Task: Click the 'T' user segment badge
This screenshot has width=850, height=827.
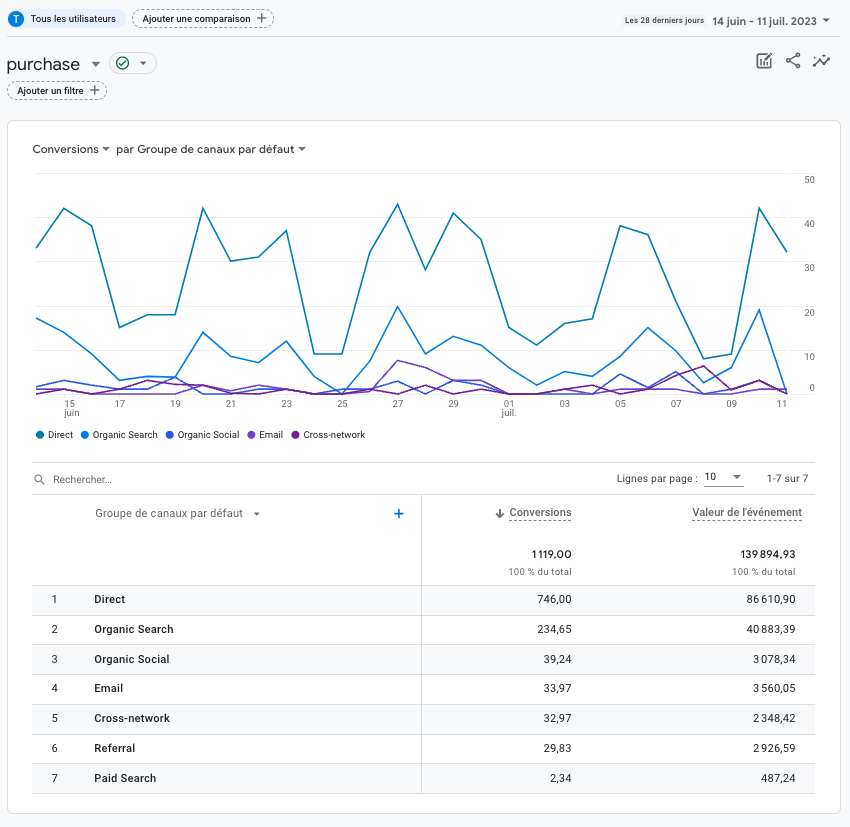Action: coord(16,19)
